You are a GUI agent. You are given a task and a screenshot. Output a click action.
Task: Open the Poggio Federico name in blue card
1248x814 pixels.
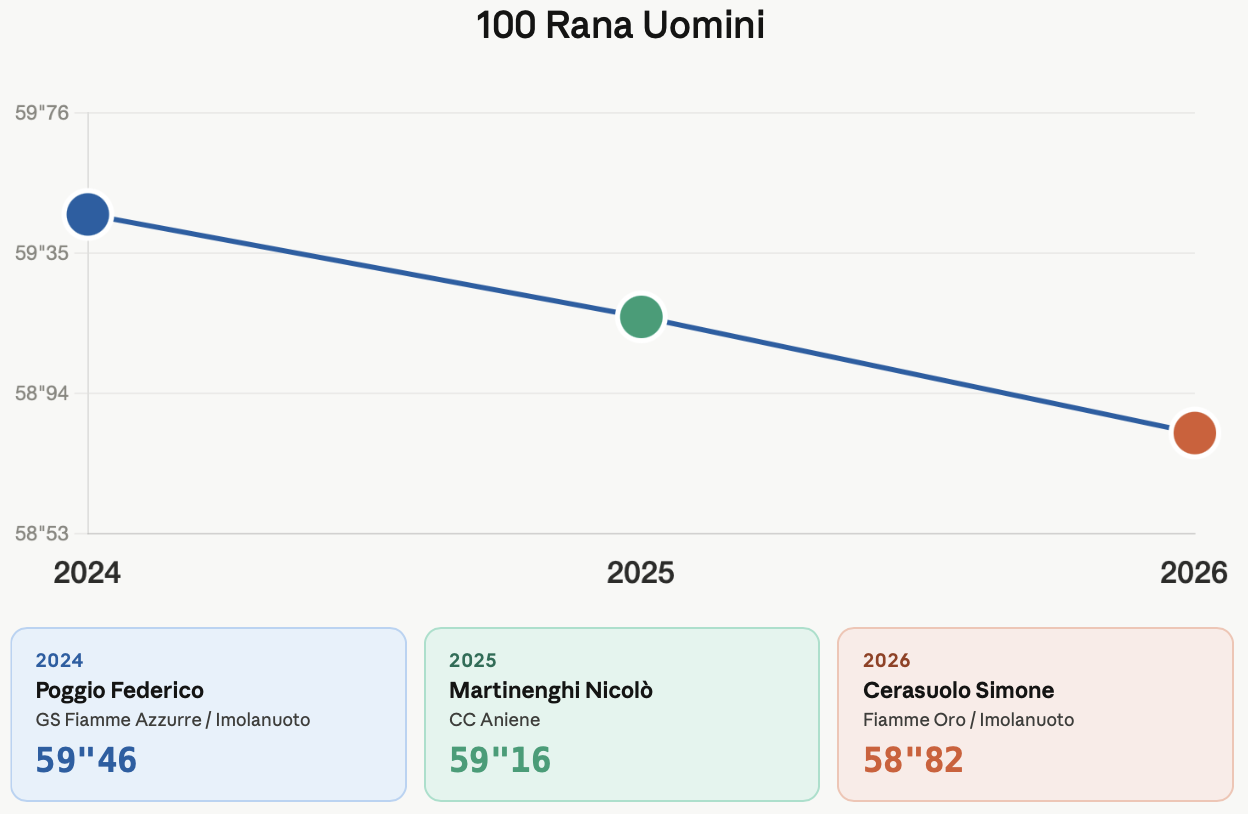pos(120,690)
